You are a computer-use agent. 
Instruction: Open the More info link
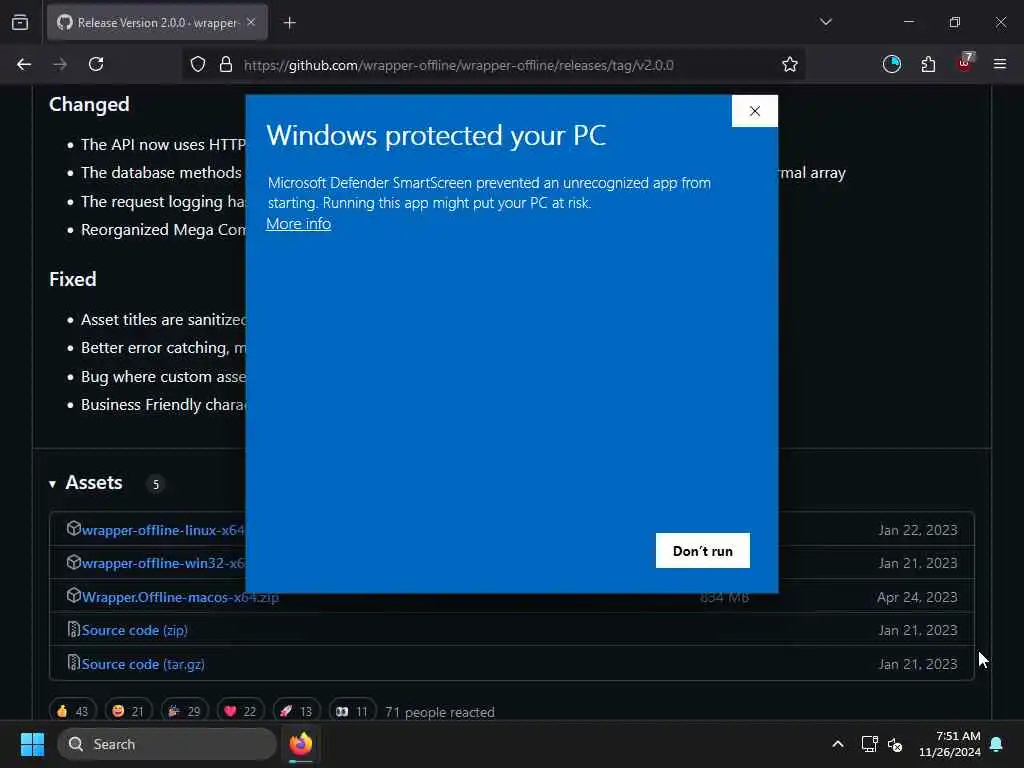click(298, 224)
